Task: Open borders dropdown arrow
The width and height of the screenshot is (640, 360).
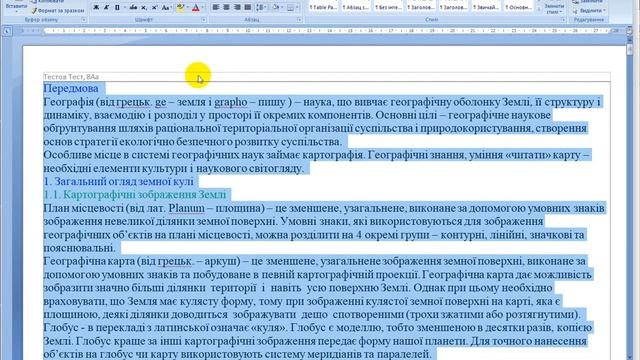Action: pyautogui.click(x=297, y=7)
